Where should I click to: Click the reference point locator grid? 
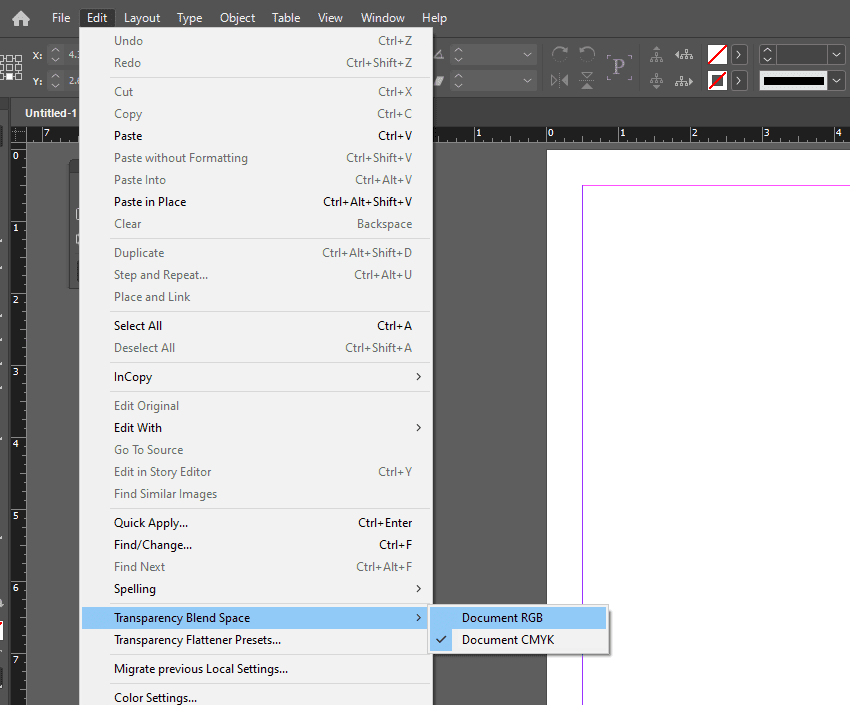point(11,67)
